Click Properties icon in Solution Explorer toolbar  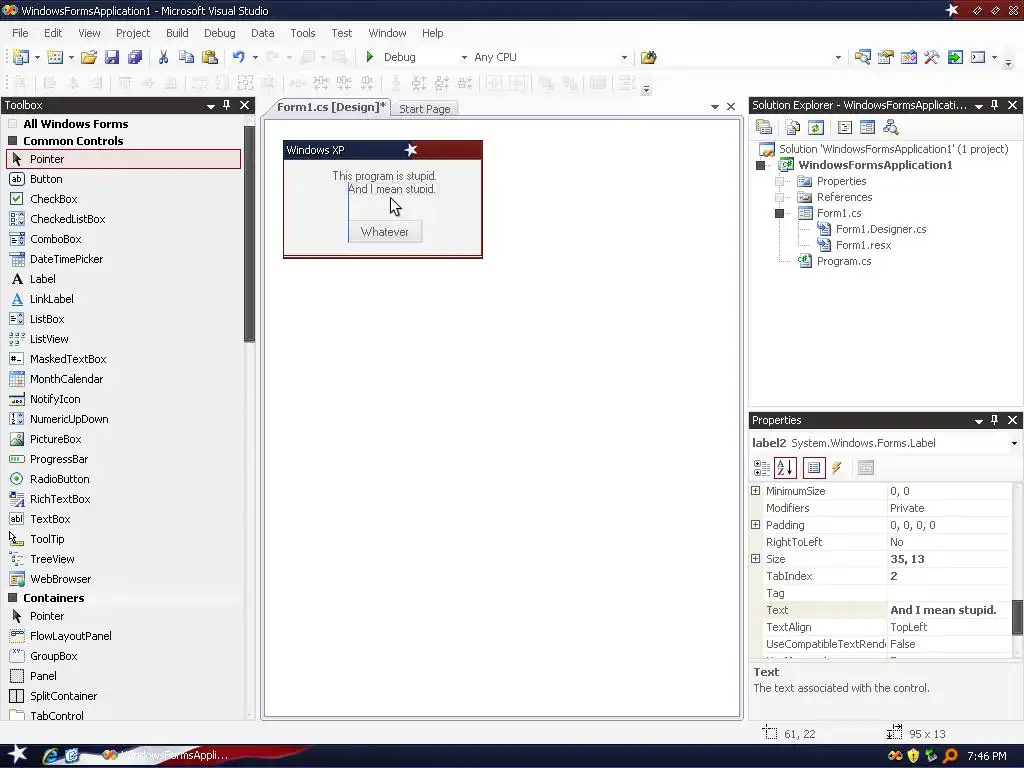763,127
